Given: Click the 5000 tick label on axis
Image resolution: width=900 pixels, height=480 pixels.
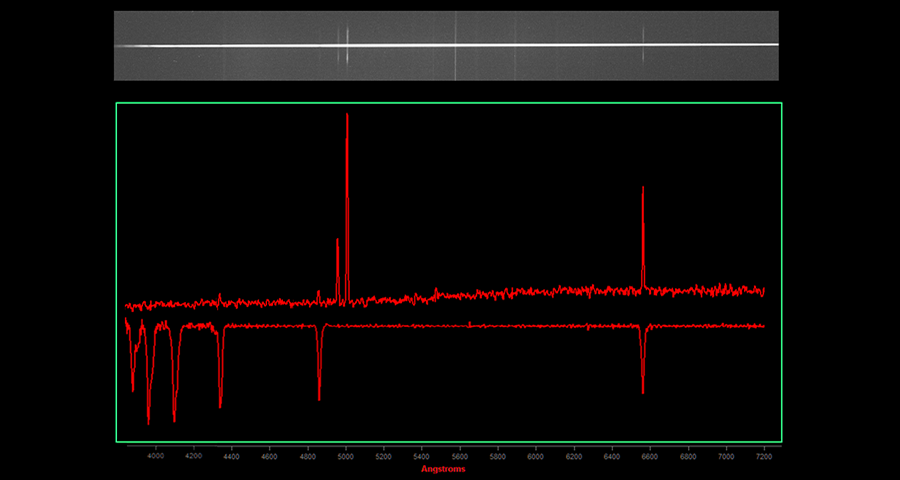Looking at the screenshot, I should tap(345, 455).
